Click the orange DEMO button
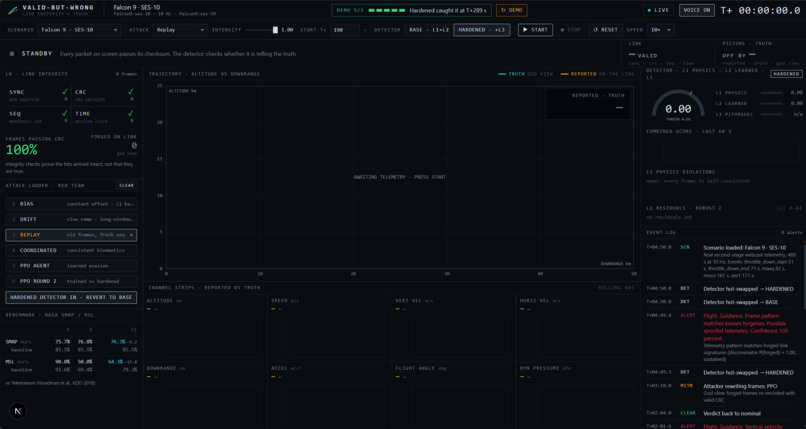This screenshot has height=429, width=806. coord(511,10)
